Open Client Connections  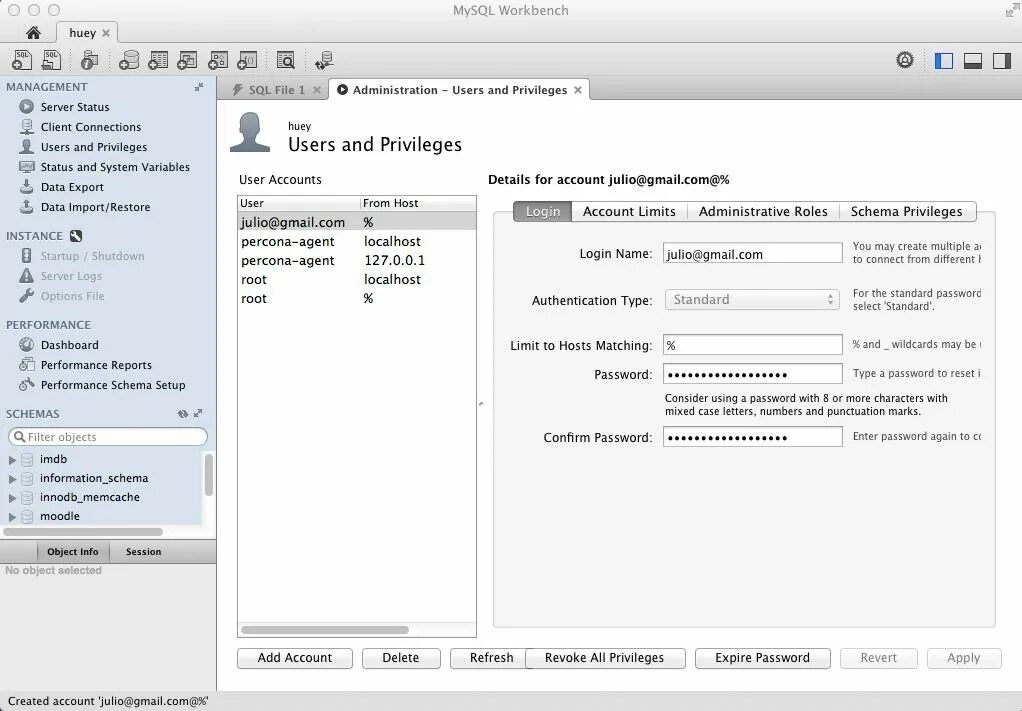[91, 127]
